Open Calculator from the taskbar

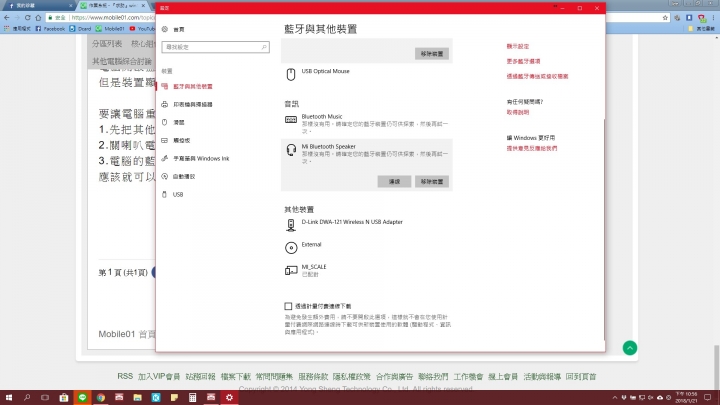192,398
